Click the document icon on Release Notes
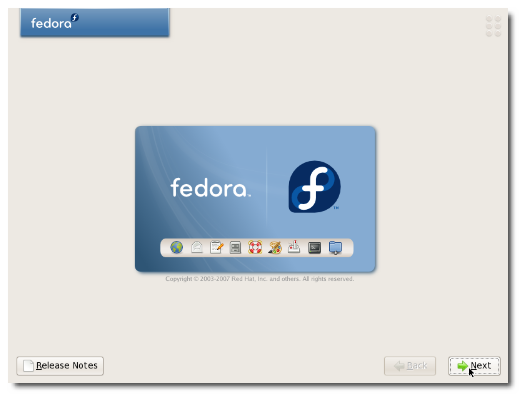This screenshot has height=396, width=521. (28, 366)
